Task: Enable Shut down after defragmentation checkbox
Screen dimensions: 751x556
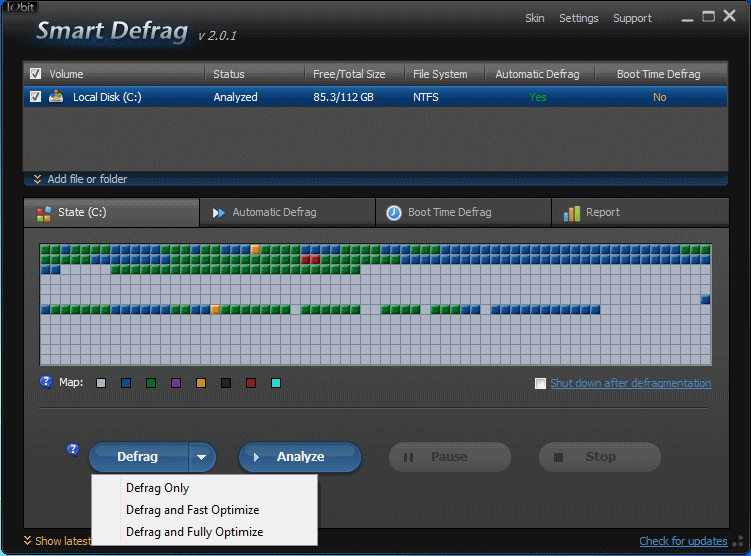Action: click(540, 383)
